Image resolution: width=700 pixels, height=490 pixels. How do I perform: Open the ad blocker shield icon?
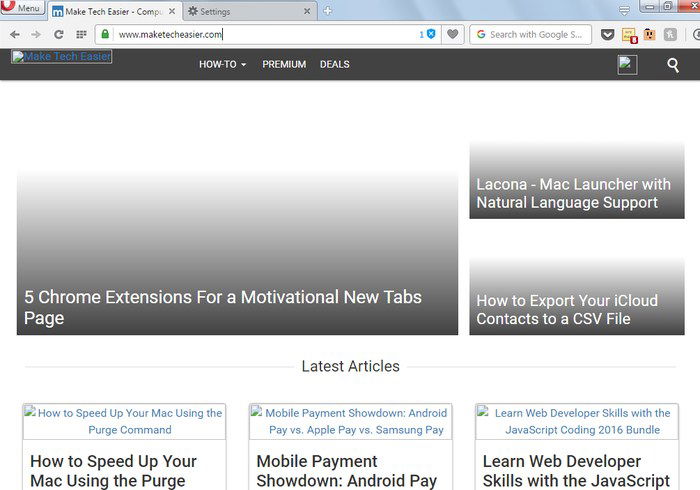tap(430, 34)
